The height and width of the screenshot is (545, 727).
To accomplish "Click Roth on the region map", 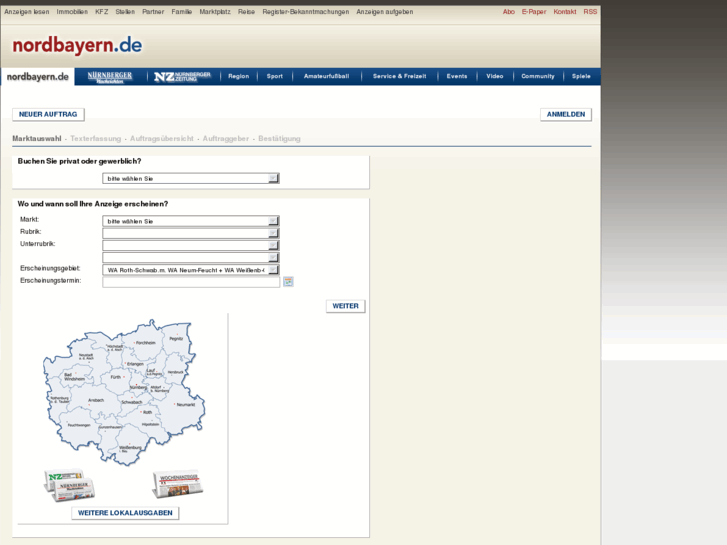I will pos(147,412).
